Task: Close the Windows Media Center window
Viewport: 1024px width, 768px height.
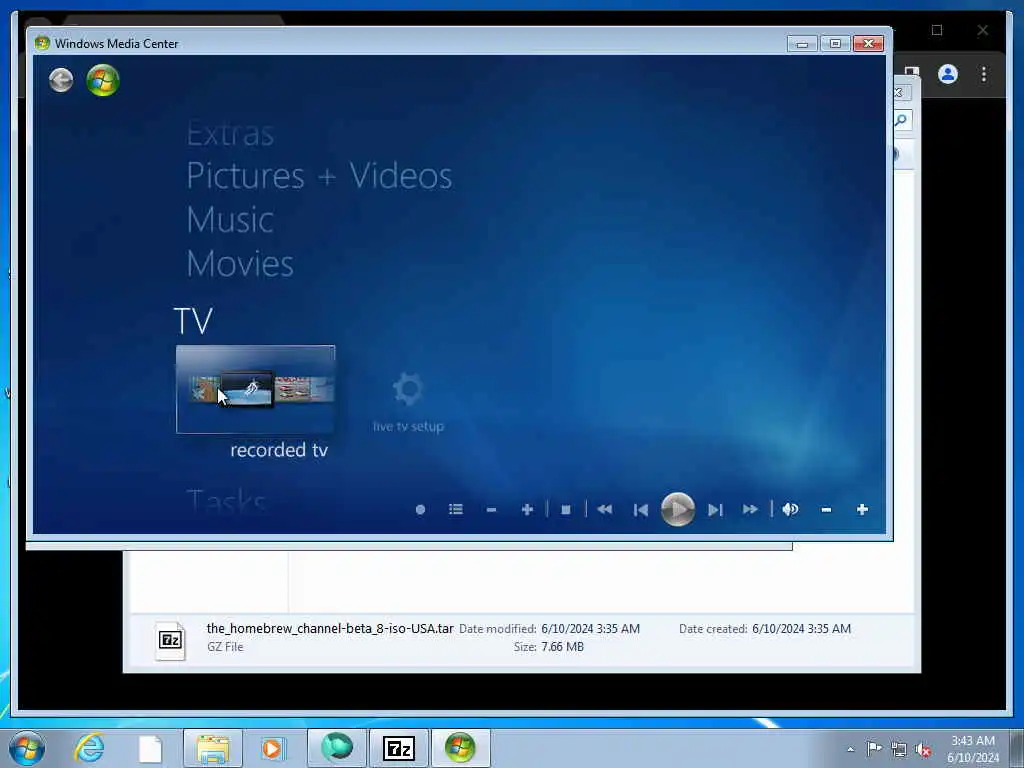Action: pyautogui.click(x=869, y=44)
